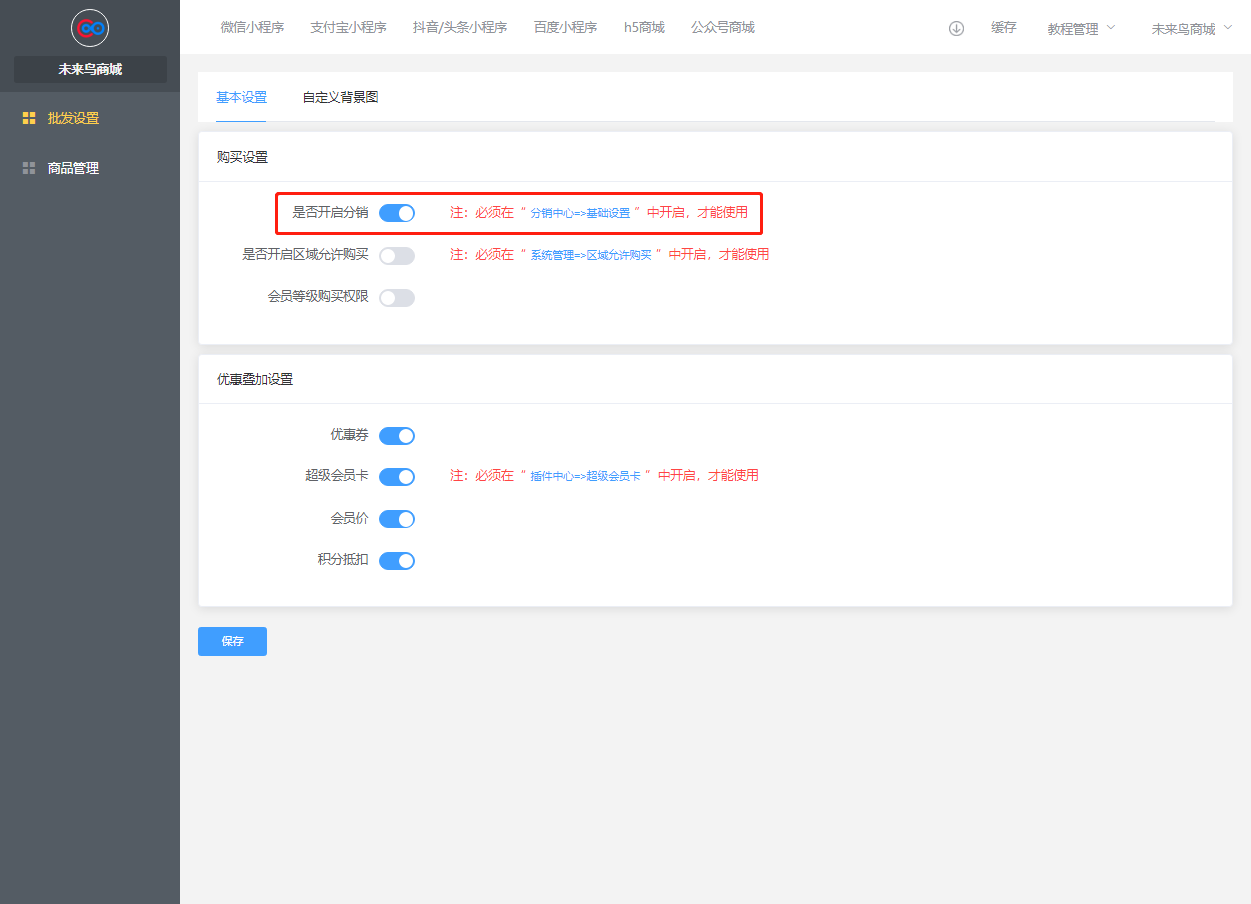Switch off the 会员价 toggle
Image resolution: width=1251 pixels, height=904 pixels.
[x=397, y=519]
